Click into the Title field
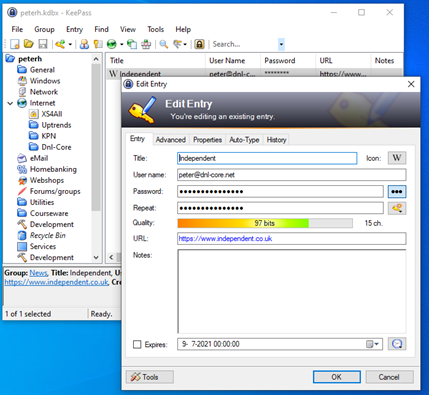 point(267,158)
